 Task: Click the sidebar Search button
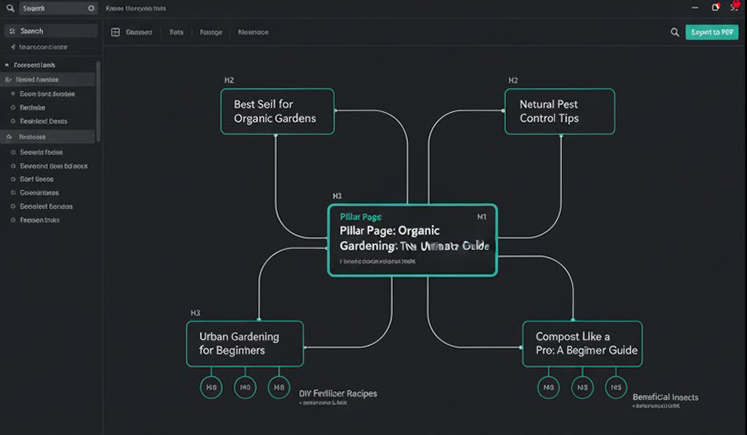point(51,31)
